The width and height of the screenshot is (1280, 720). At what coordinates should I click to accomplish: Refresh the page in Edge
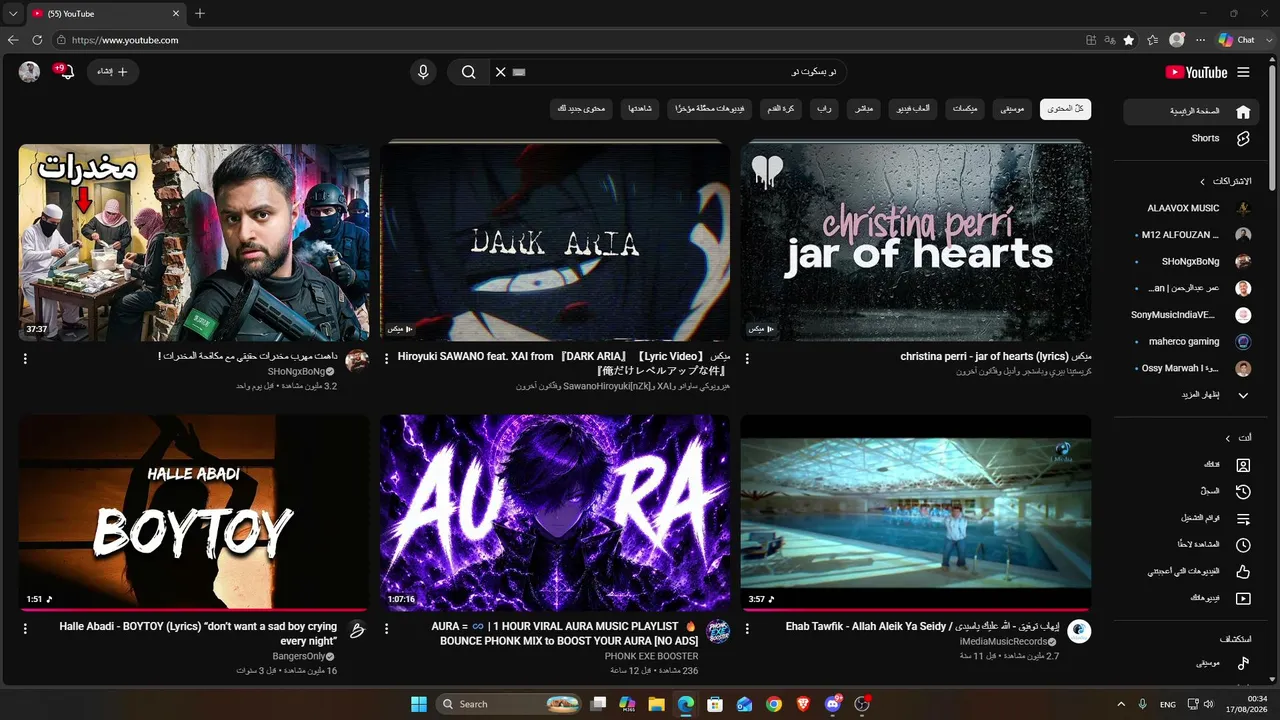click(37, 40)
